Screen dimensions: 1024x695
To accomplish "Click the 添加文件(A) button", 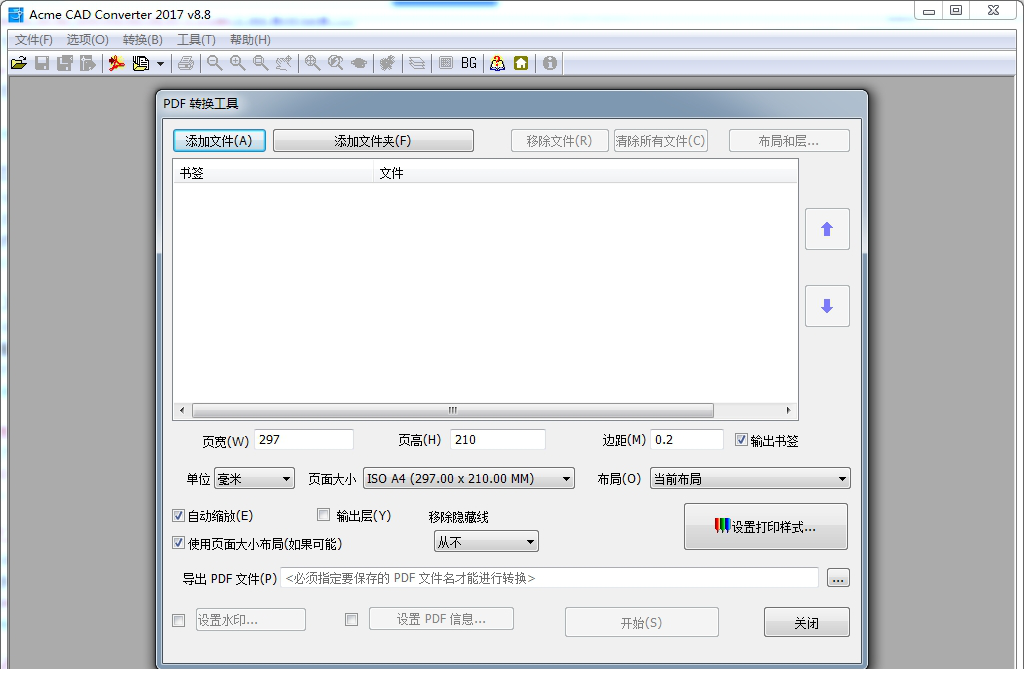I will 219,140.
